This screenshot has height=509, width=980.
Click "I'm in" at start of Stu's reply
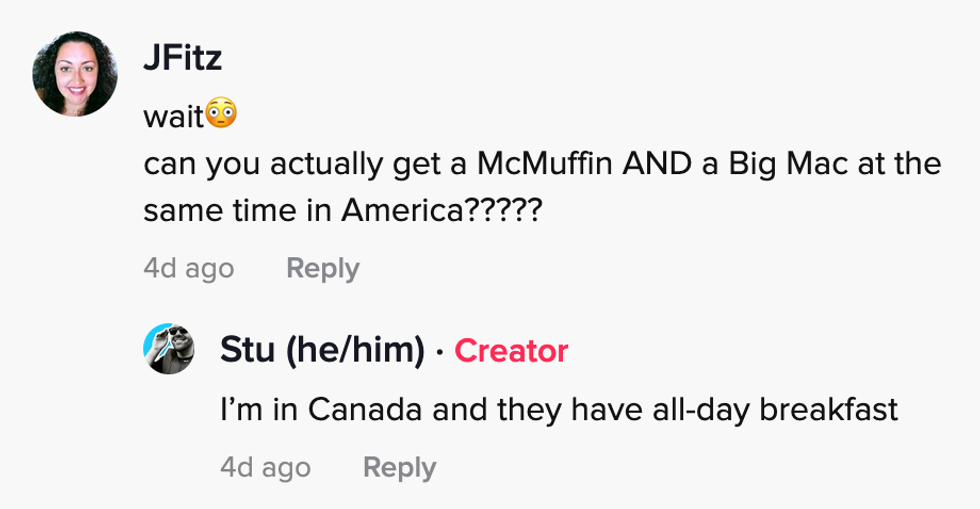pyautogui.click(x=255, y=409)
